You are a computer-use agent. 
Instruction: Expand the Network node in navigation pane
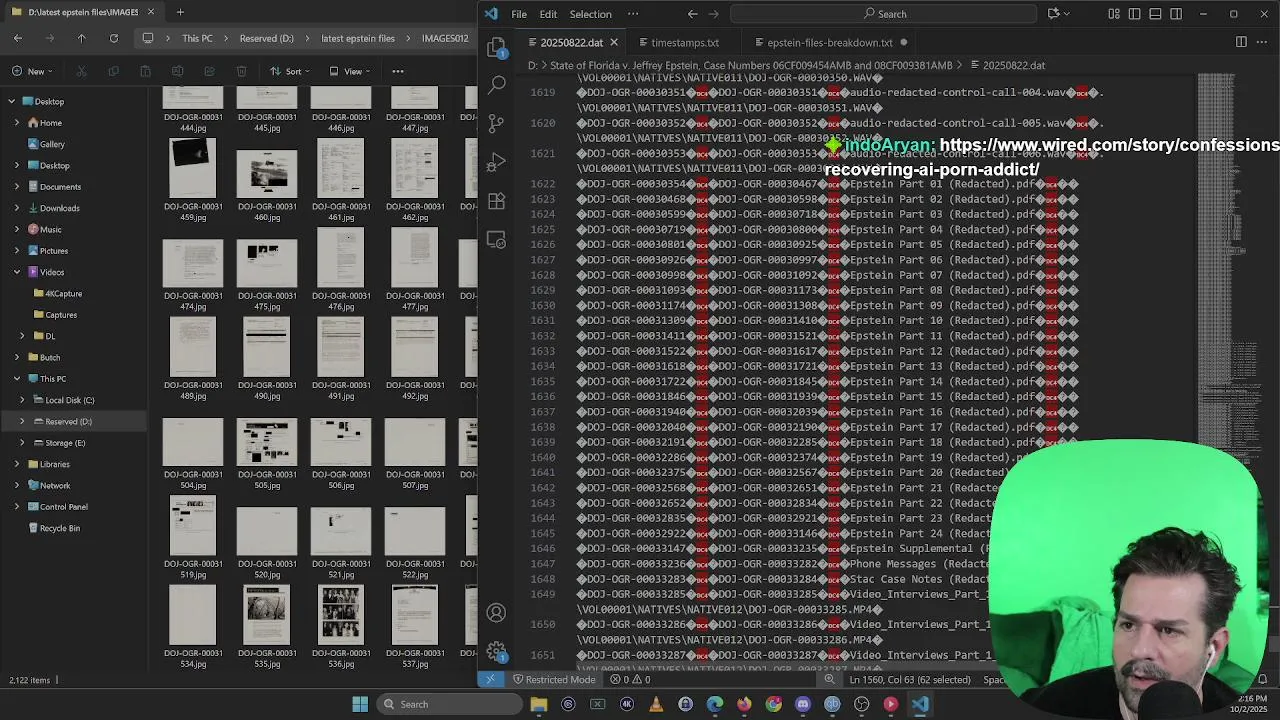pyautogui.click(x=17, y=485)
